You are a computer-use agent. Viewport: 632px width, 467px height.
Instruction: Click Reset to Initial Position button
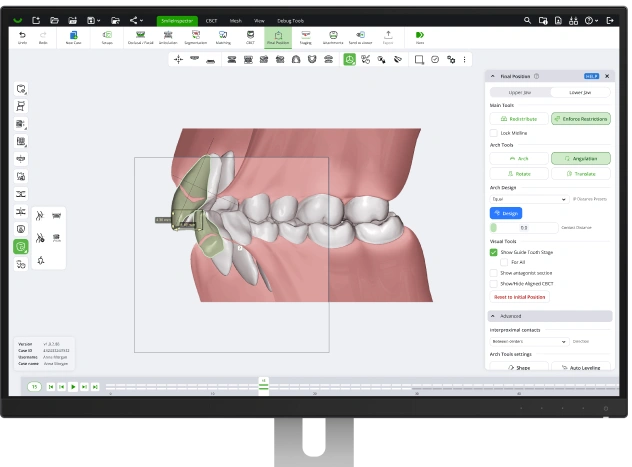click(521, 297)
